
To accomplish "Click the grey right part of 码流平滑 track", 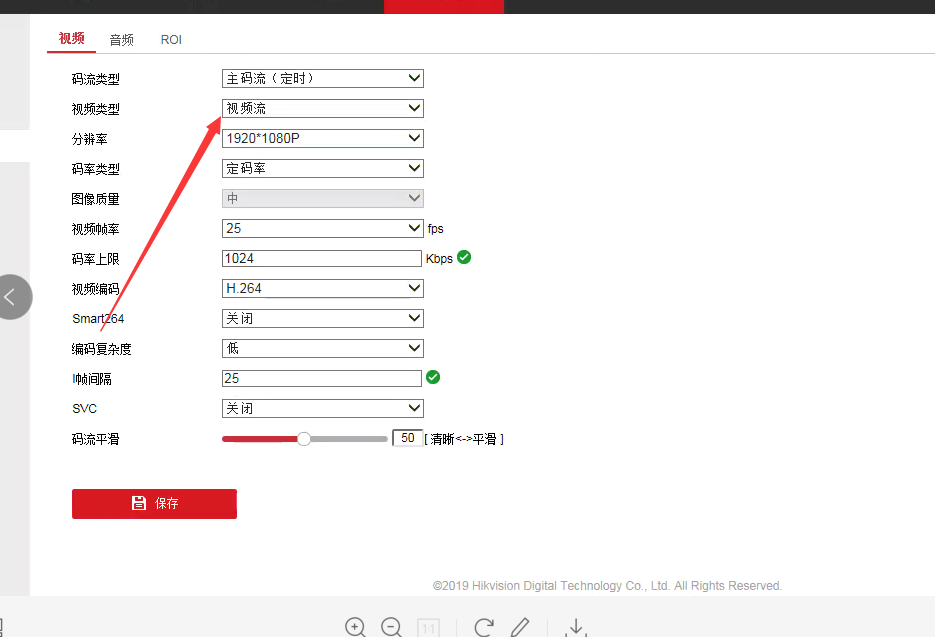I will (x=349, y=439).
